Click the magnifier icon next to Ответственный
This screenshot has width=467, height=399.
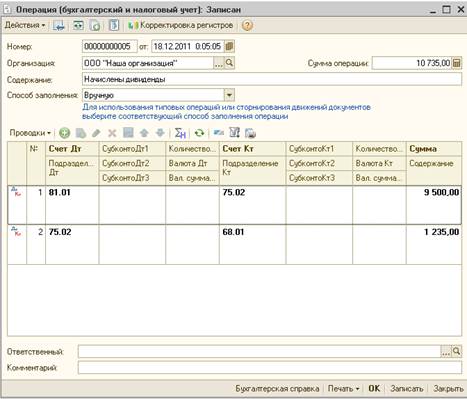457,351
